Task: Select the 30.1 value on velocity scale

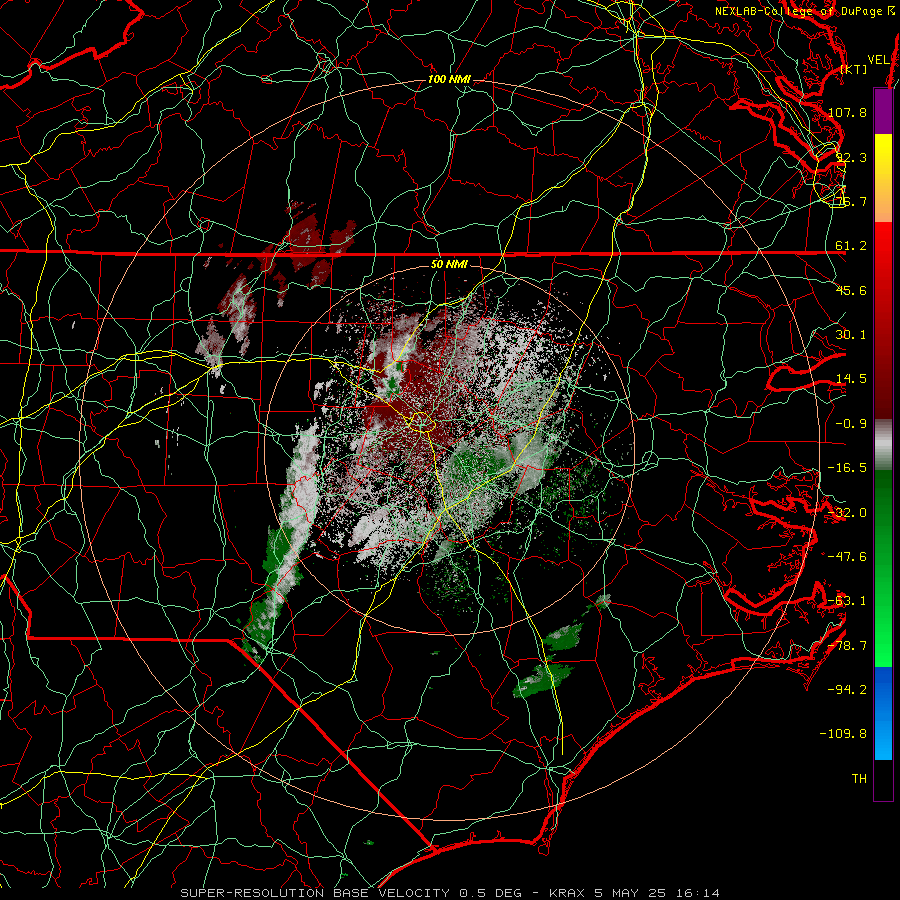Action: 851,335
